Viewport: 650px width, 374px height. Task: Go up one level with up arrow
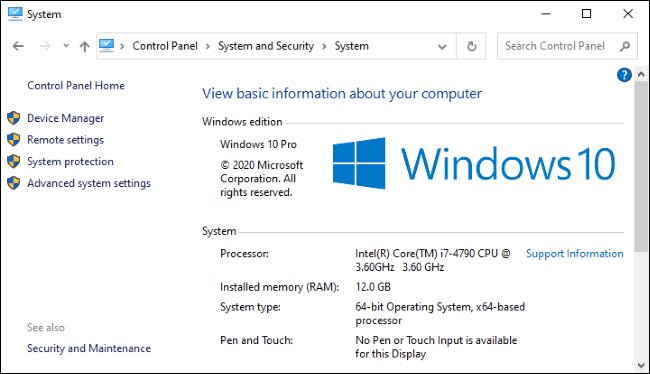point(85,46)
